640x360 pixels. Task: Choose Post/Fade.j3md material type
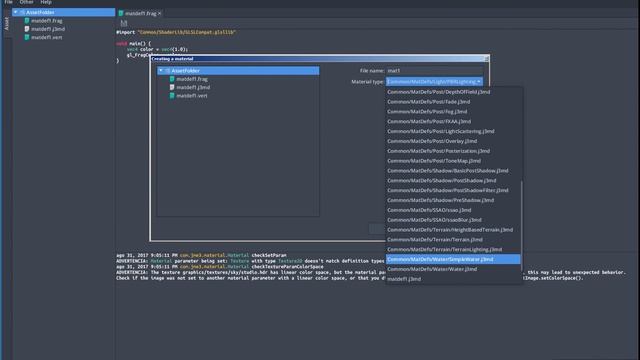click(453, 102)
